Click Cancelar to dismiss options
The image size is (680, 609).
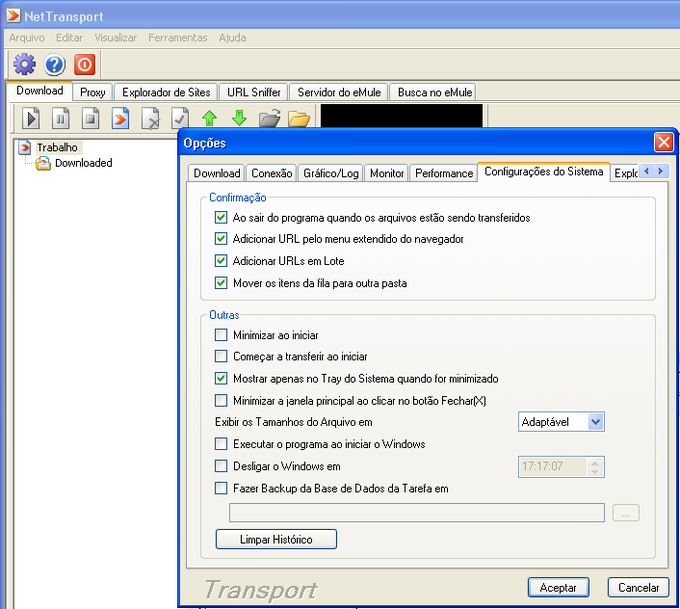pyautogui.click(x=638, y=588)
